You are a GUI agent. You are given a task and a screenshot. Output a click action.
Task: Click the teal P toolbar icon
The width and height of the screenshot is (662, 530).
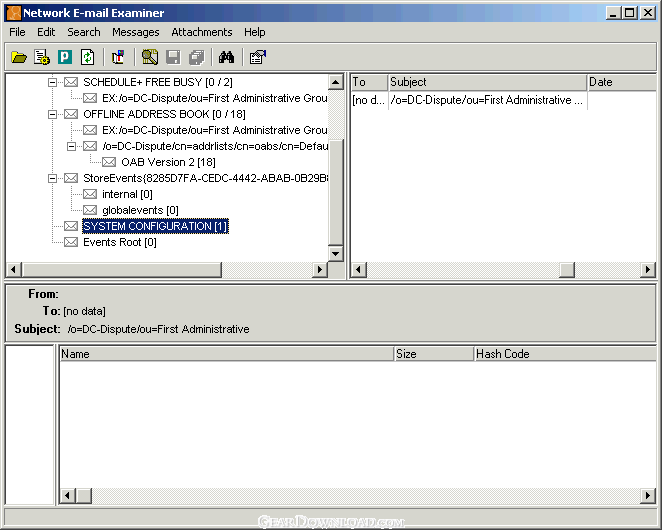[65, 57]
